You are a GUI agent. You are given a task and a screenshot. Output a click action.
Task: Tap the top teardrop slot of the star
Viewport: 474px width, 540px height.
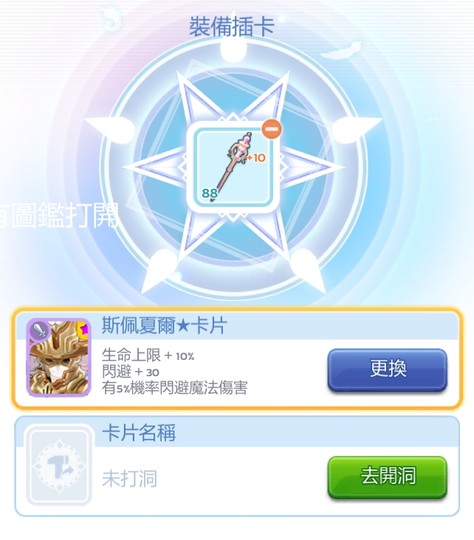point(233,52)
